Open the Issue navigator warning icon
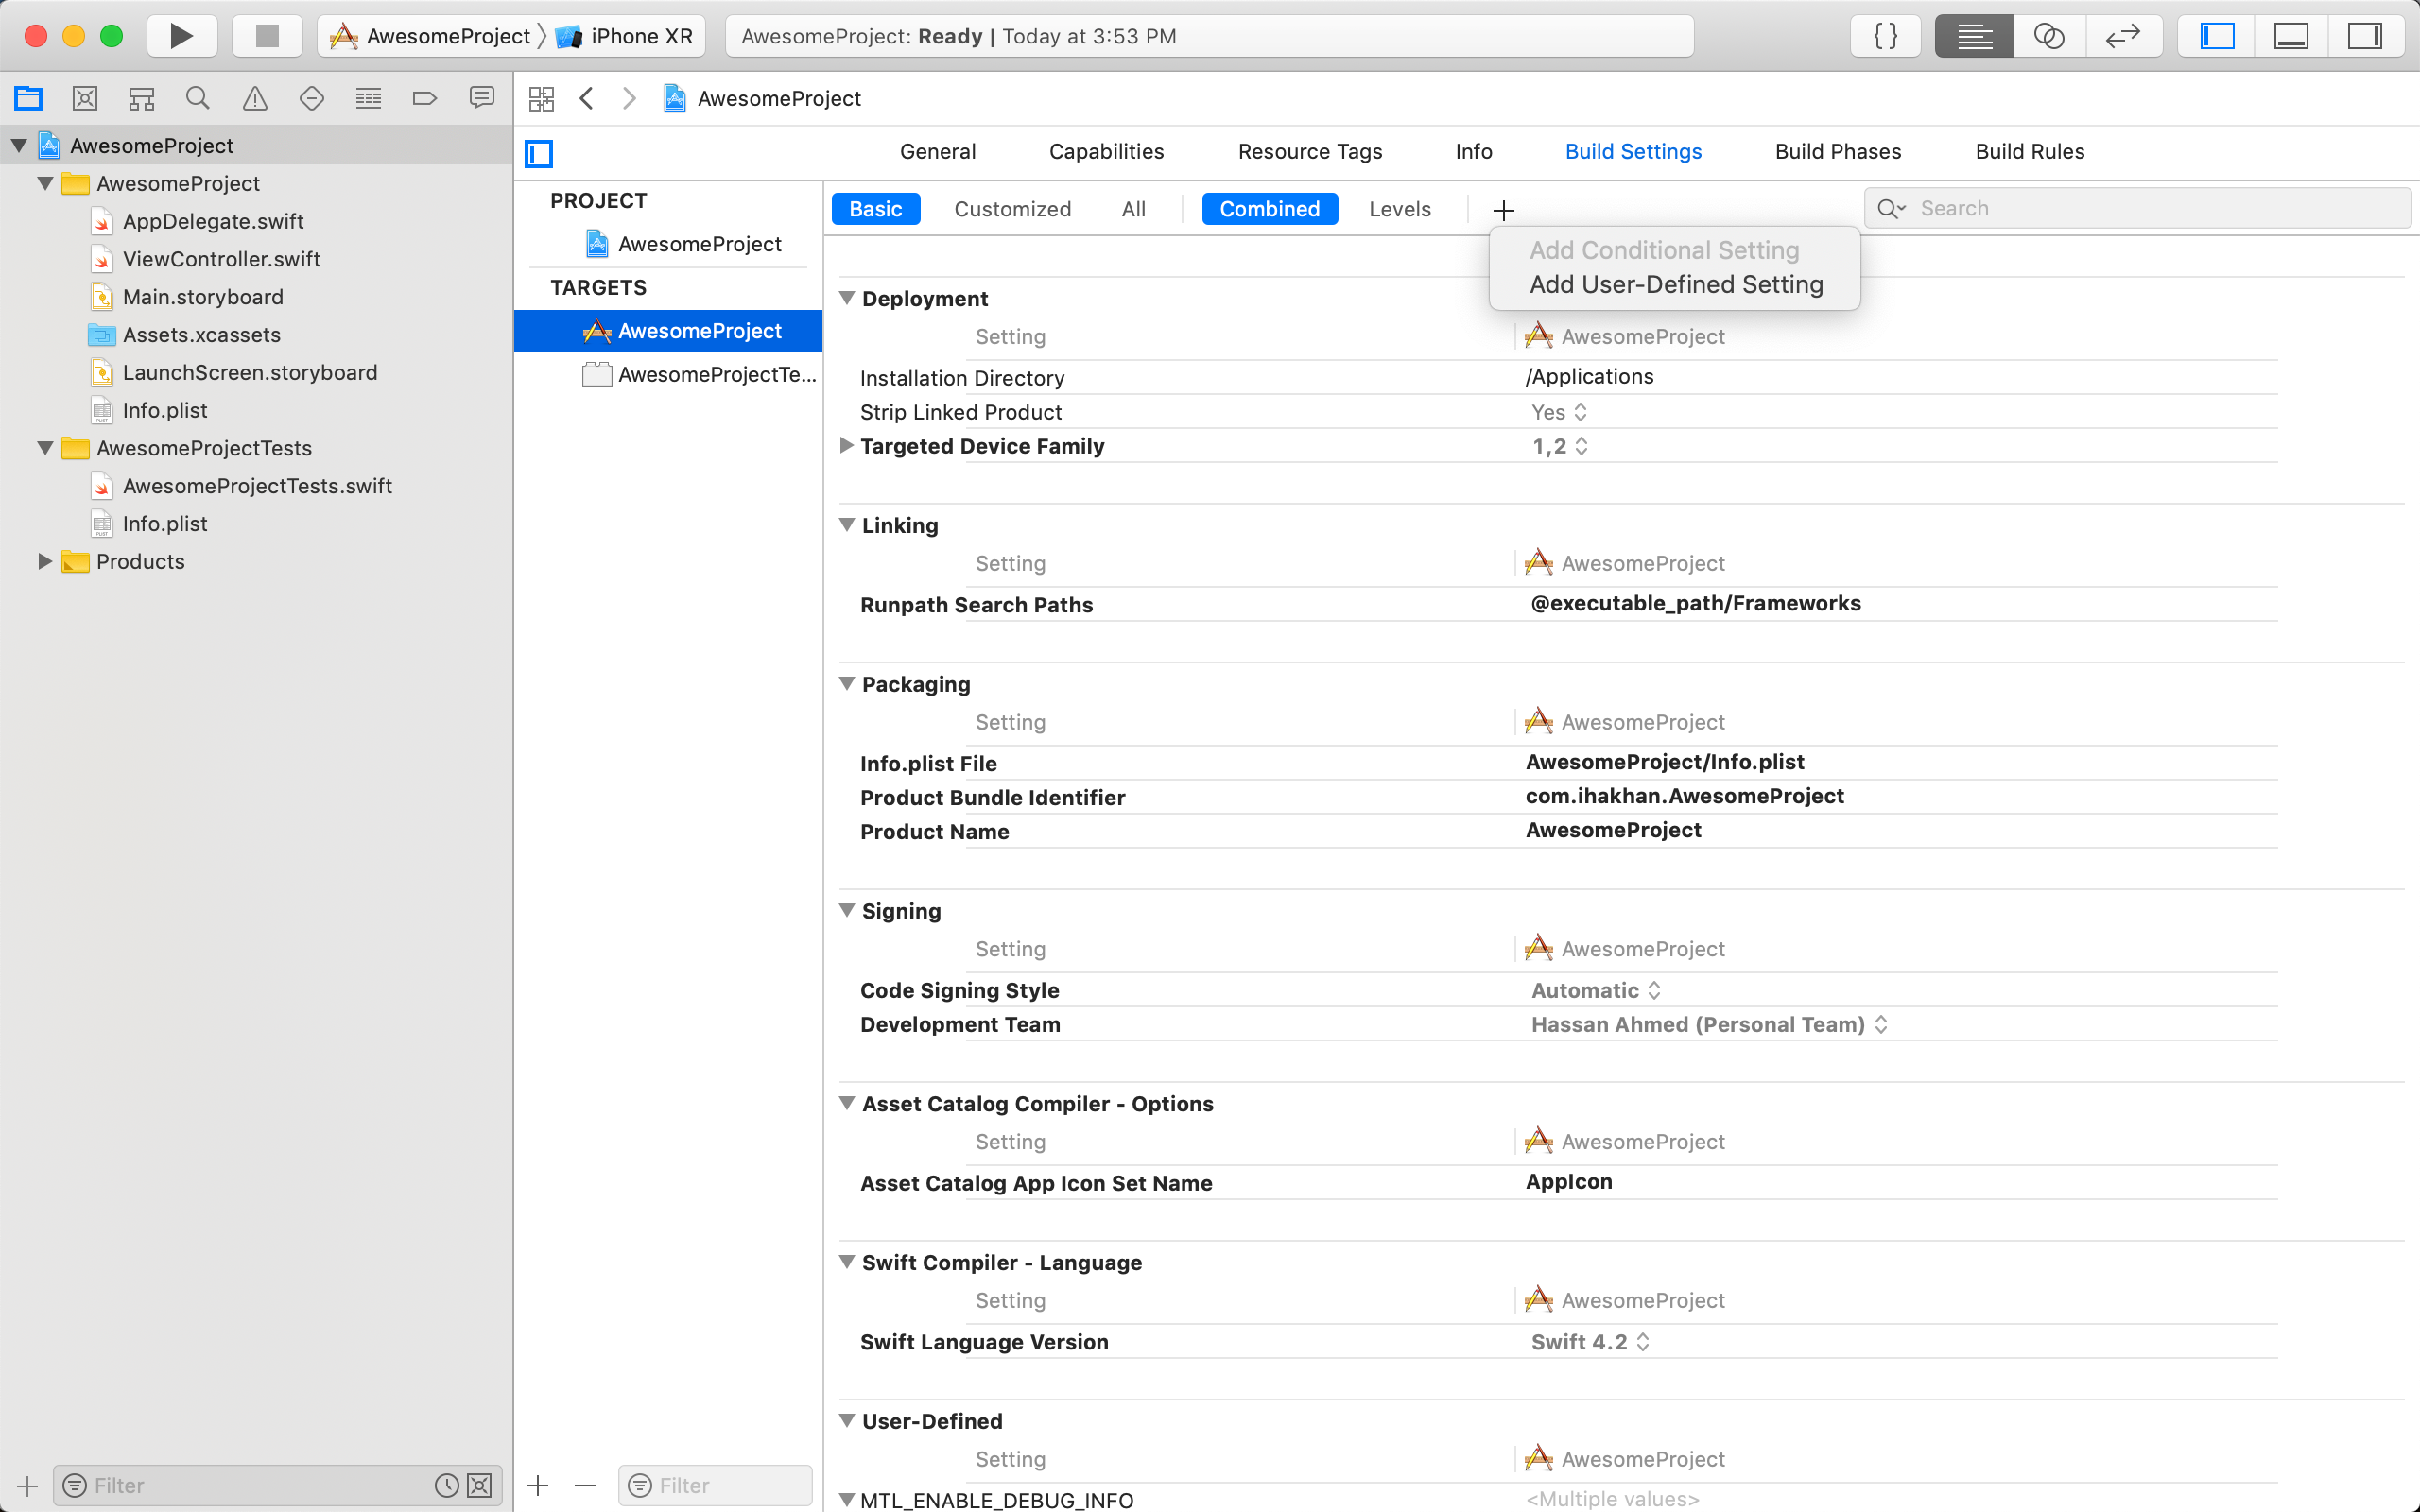Screen dimensions: 2420x1512 pos(255,98)
